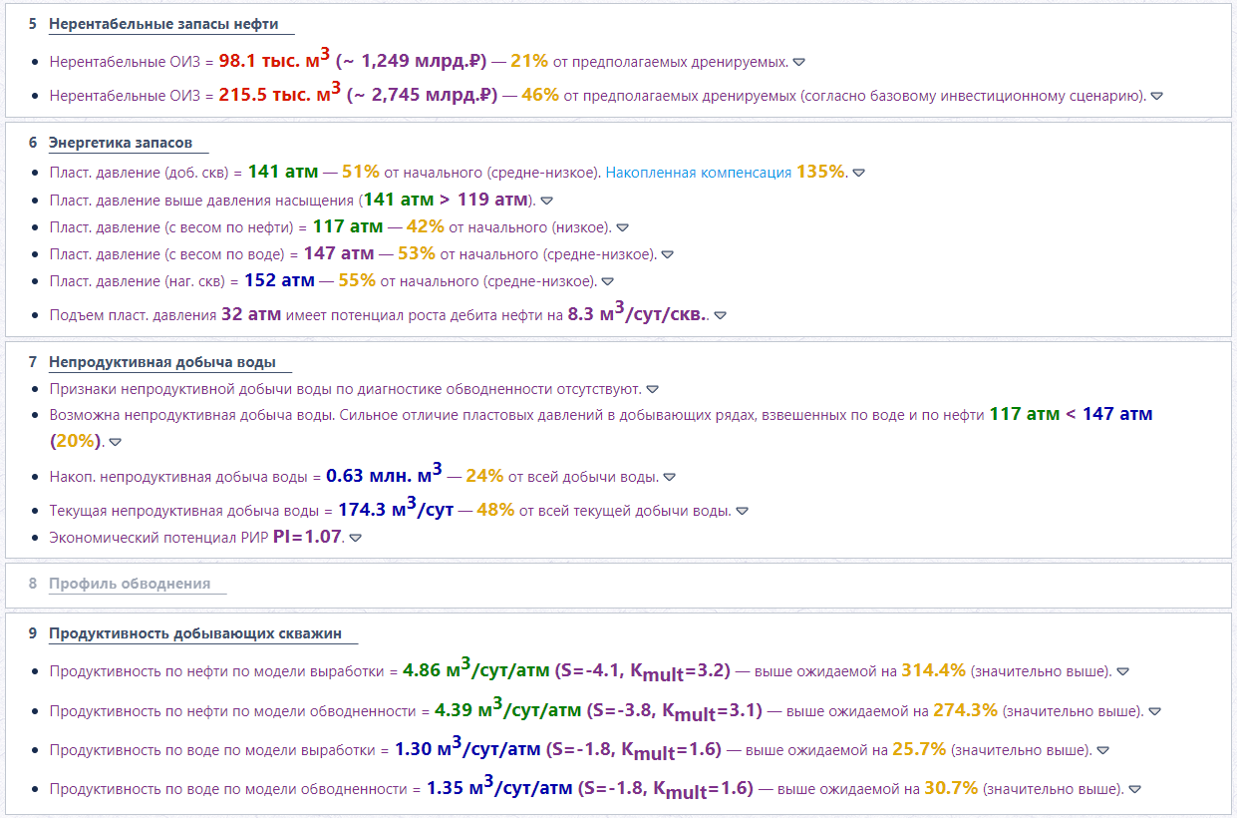
Task: Select the cost '(~ 1,249 млрд.₽)'
Action: pos(411,61)
